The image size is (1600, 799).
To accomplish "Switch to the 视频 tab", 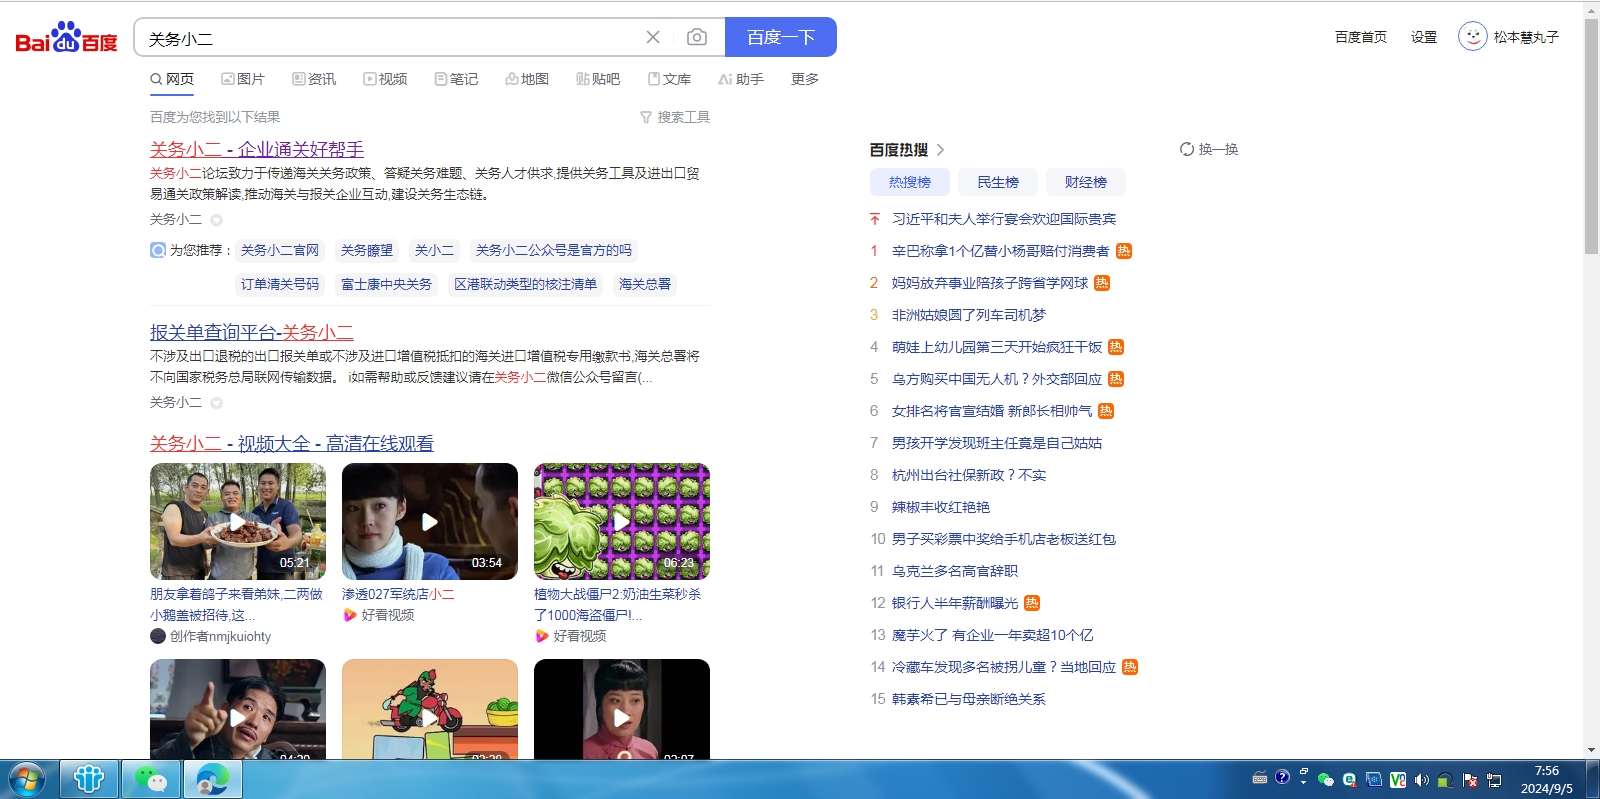I will tap(385, 79).
